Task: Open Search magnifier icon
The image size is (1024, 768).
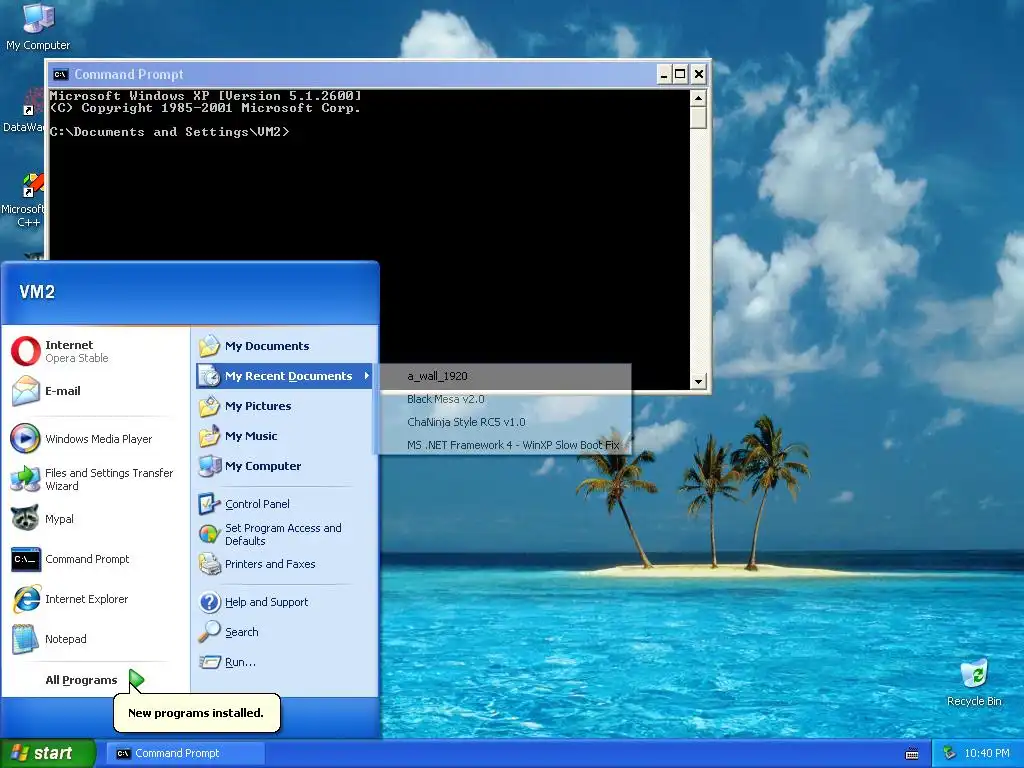Action: point(209,632)
